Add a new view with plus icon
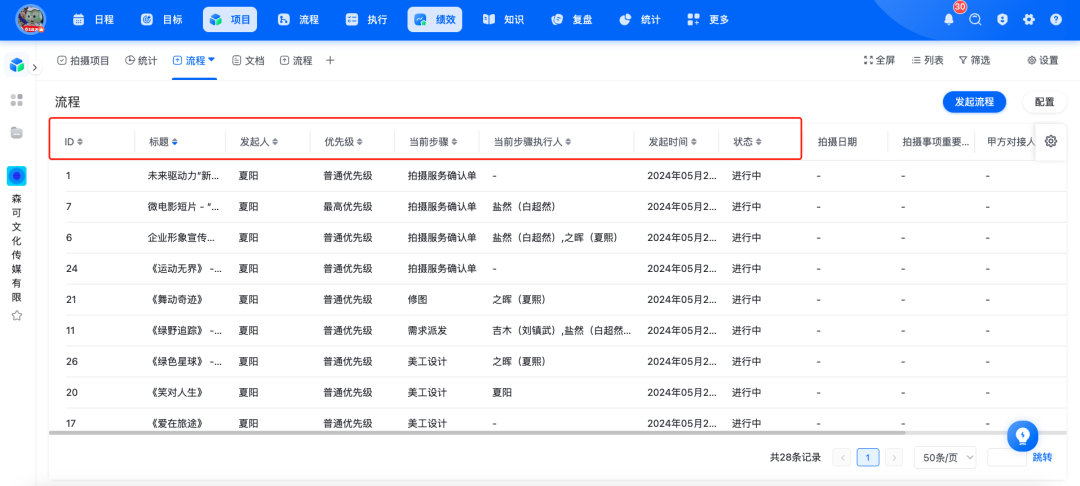Viewport: 1080px width, 486px height. point(330,61)
